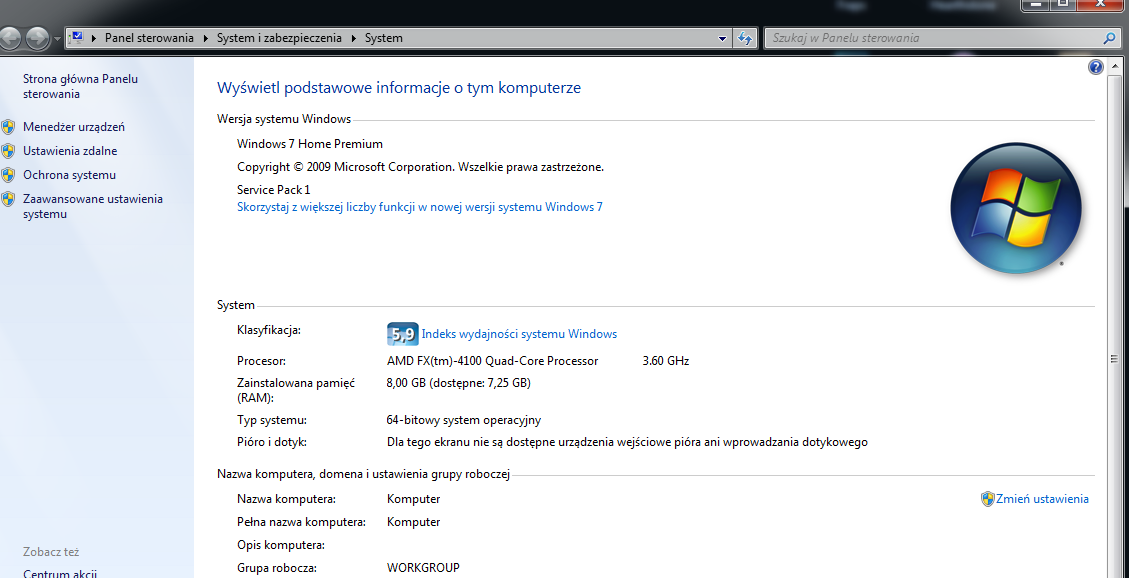Click heading 'Wyświetl podstawowe informacje o tym komputerze'

click(x=399, y=88)
